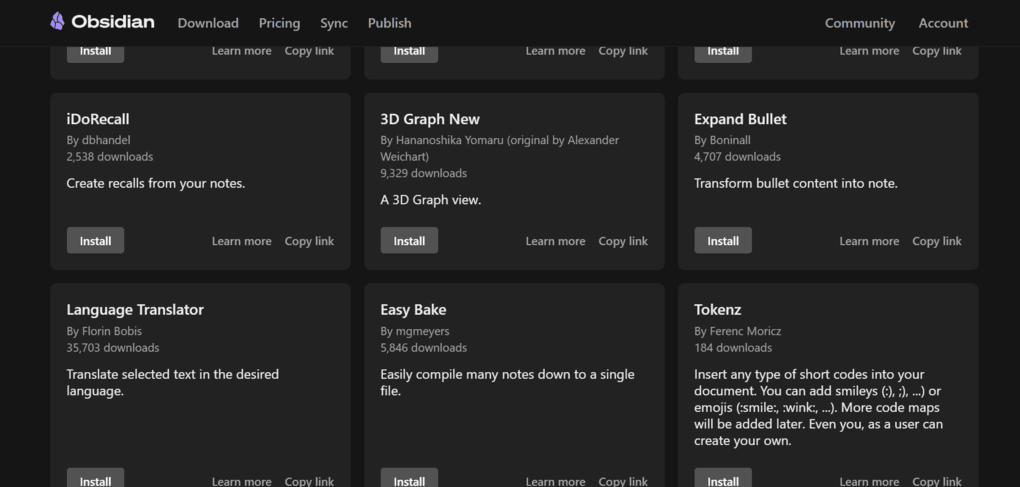Learn more about Expand Bullet
The height and width of the screenshot is (487, 1020).
point(869,241)
